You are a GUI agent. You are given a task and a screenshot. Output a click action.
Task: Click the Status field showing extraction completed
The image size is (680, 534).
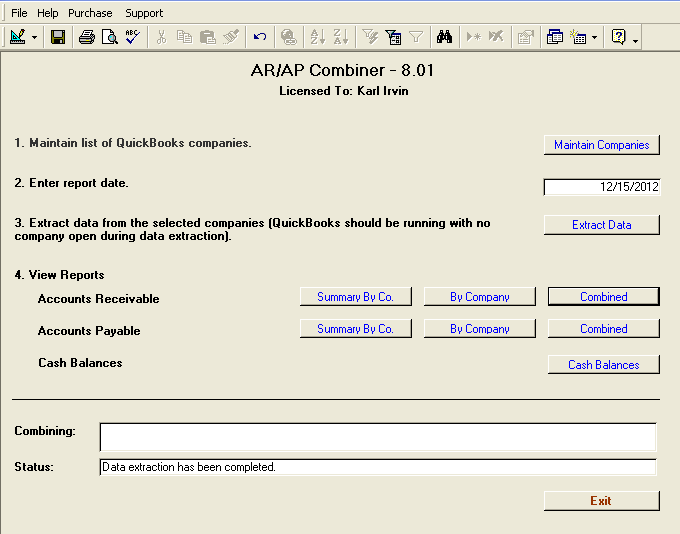[378, 467]
